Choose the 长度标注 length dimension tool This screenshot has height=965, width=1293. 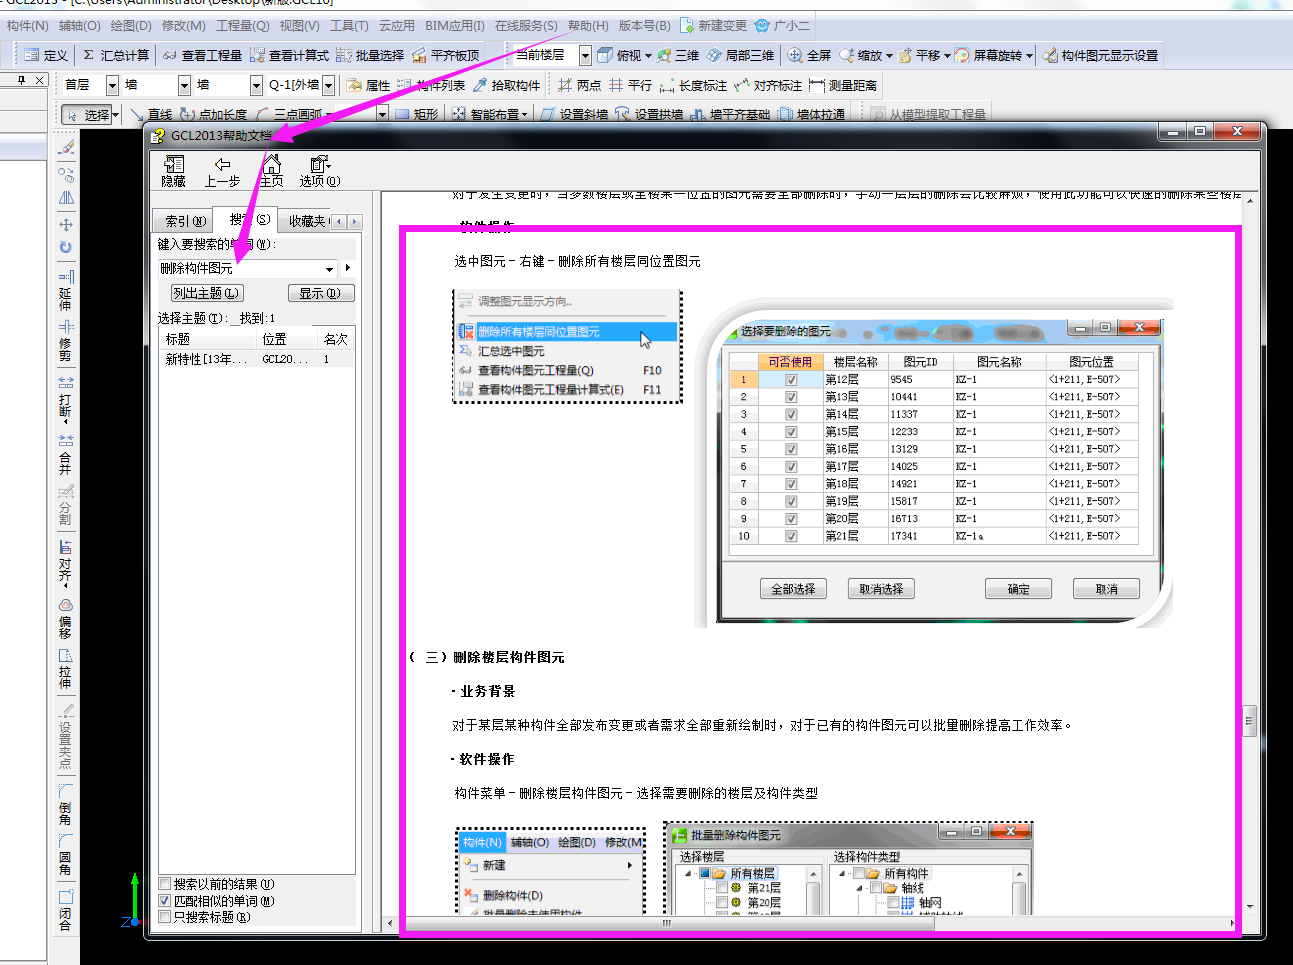pyautogui.click(x=693, y=85)
